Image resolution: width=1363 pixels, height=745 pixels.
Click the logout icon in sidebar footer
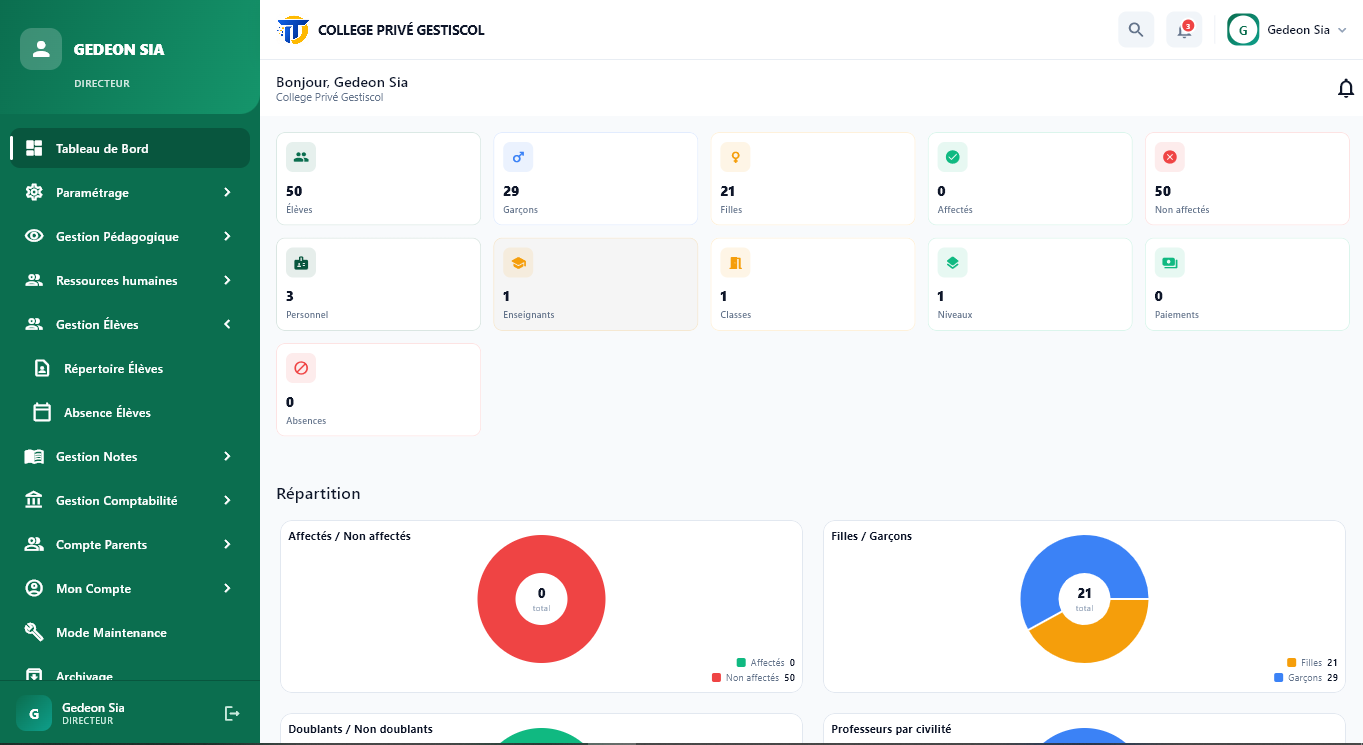pyautogui.click(x=232, y=713)
